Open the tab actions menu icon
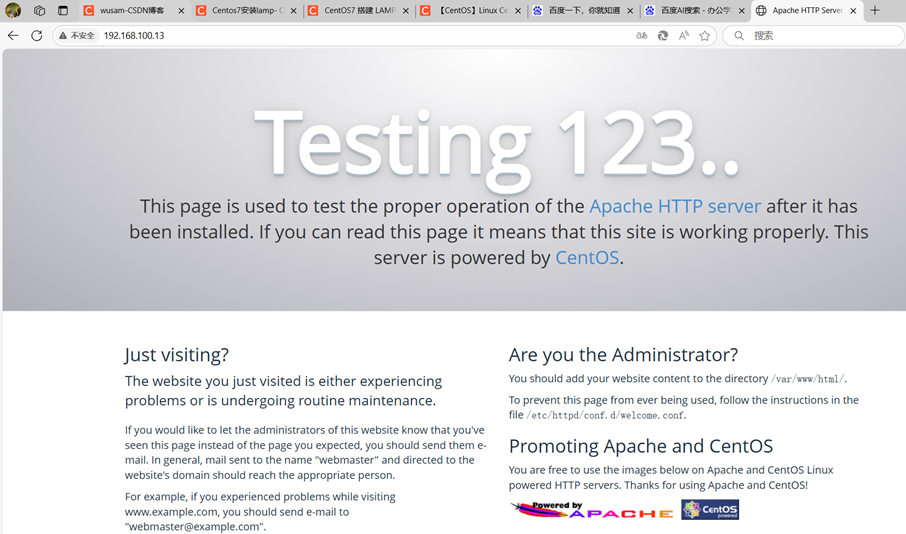Viewport: 906px width, 534px height. click(63, 10)
